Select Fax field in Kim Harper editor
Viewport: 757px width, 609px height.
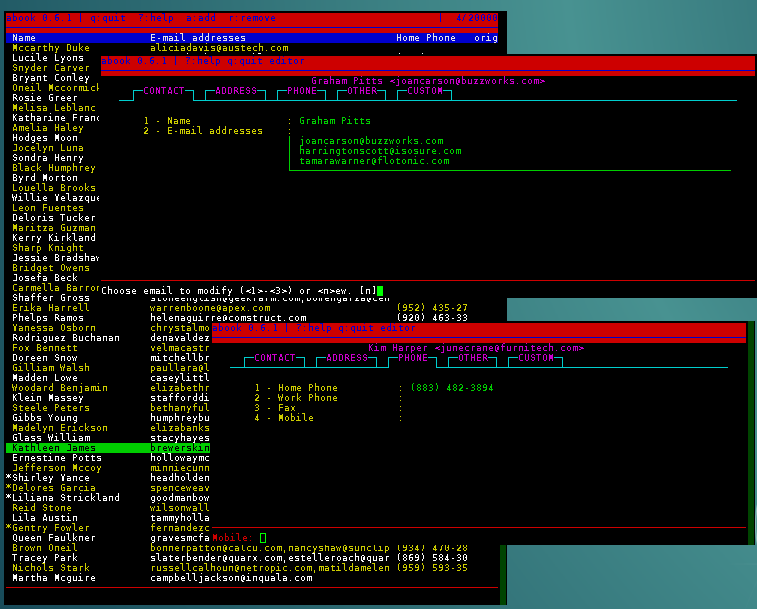click(x=275, y=408)
